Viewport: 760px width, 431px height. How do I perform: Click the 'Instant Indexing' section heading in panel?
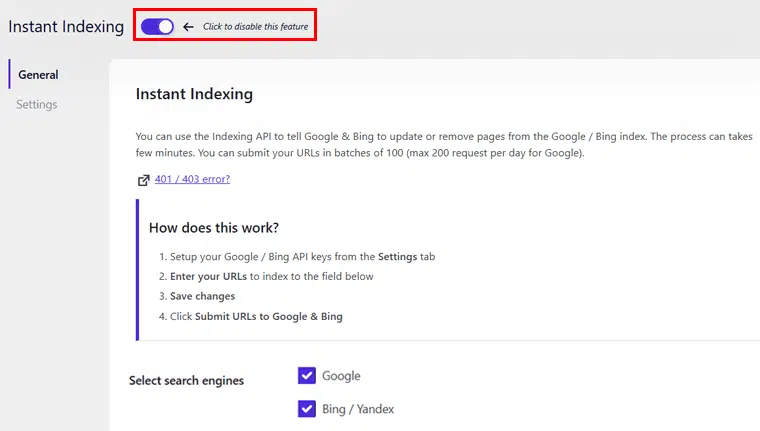(194, 94)
